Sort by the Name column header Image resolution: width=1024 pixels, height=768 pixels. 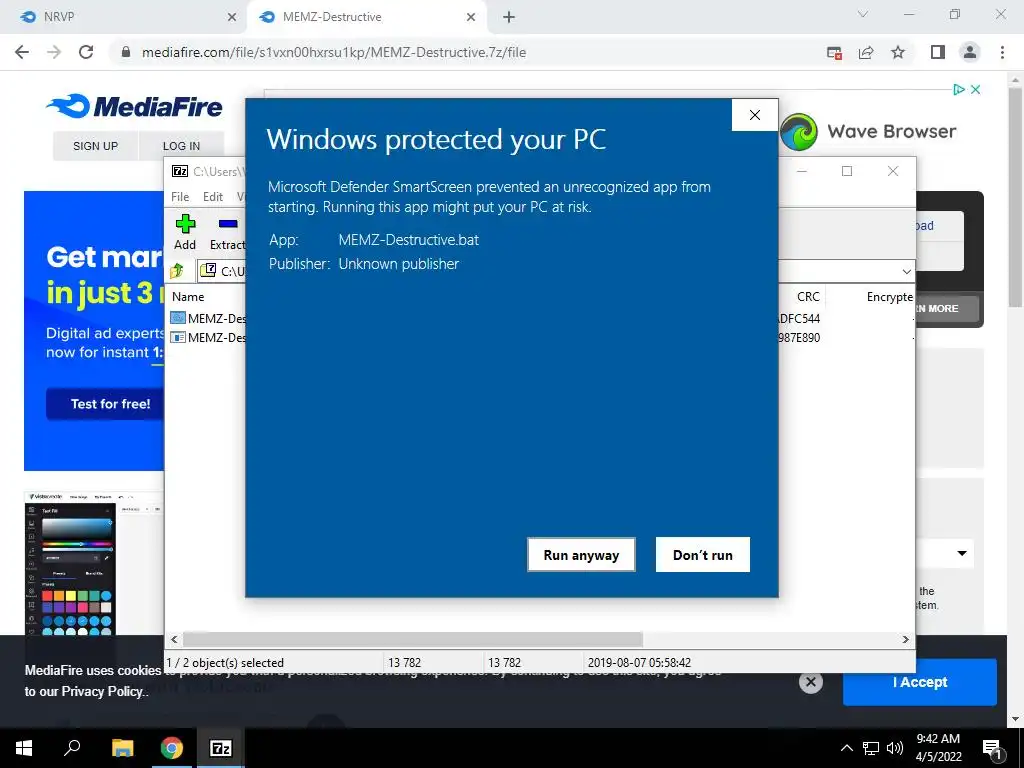[188, 296]
